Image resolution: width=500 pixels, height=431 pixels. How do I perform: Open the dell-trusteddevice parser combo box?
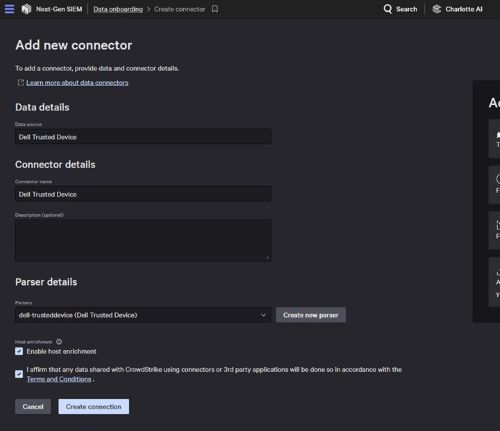click(143, 315)
